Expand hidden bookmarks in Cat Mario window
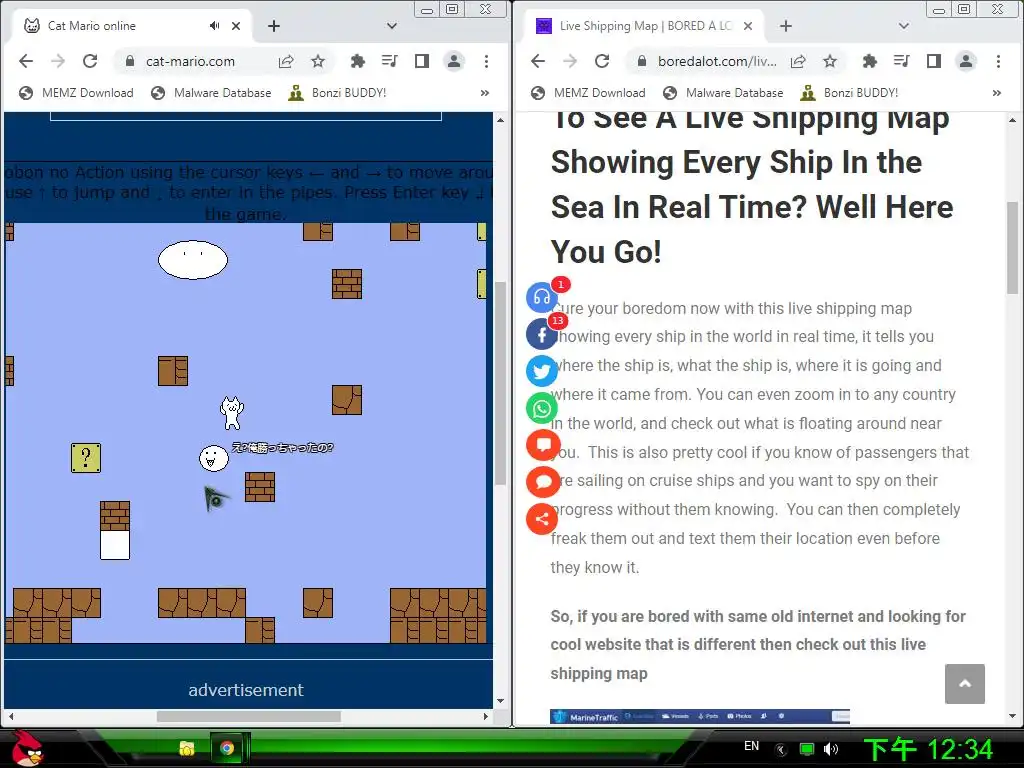1024x768 pixels. pos(485,93)
